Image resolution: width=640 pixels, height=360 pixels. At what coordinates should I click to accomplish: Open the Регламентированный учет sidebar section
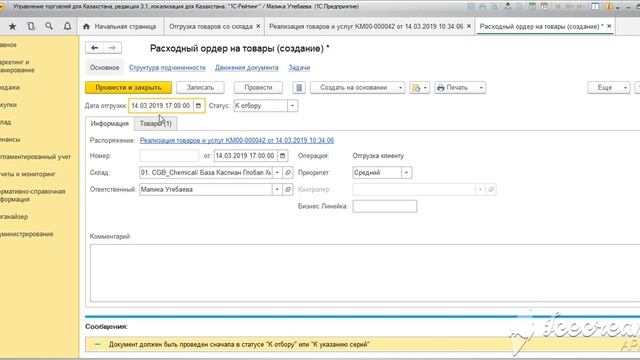pos(36,157)
